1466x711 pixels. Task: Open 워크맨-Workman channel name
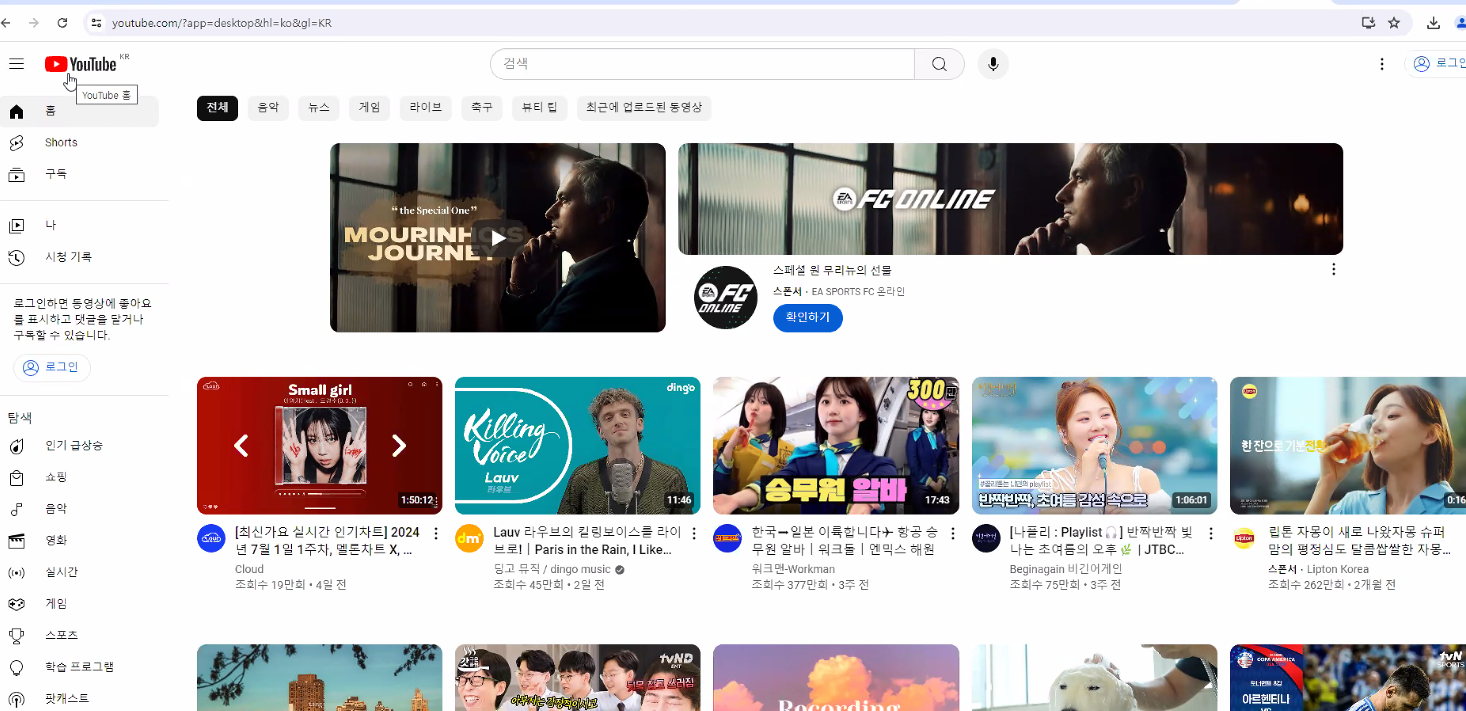pos(793,570)
